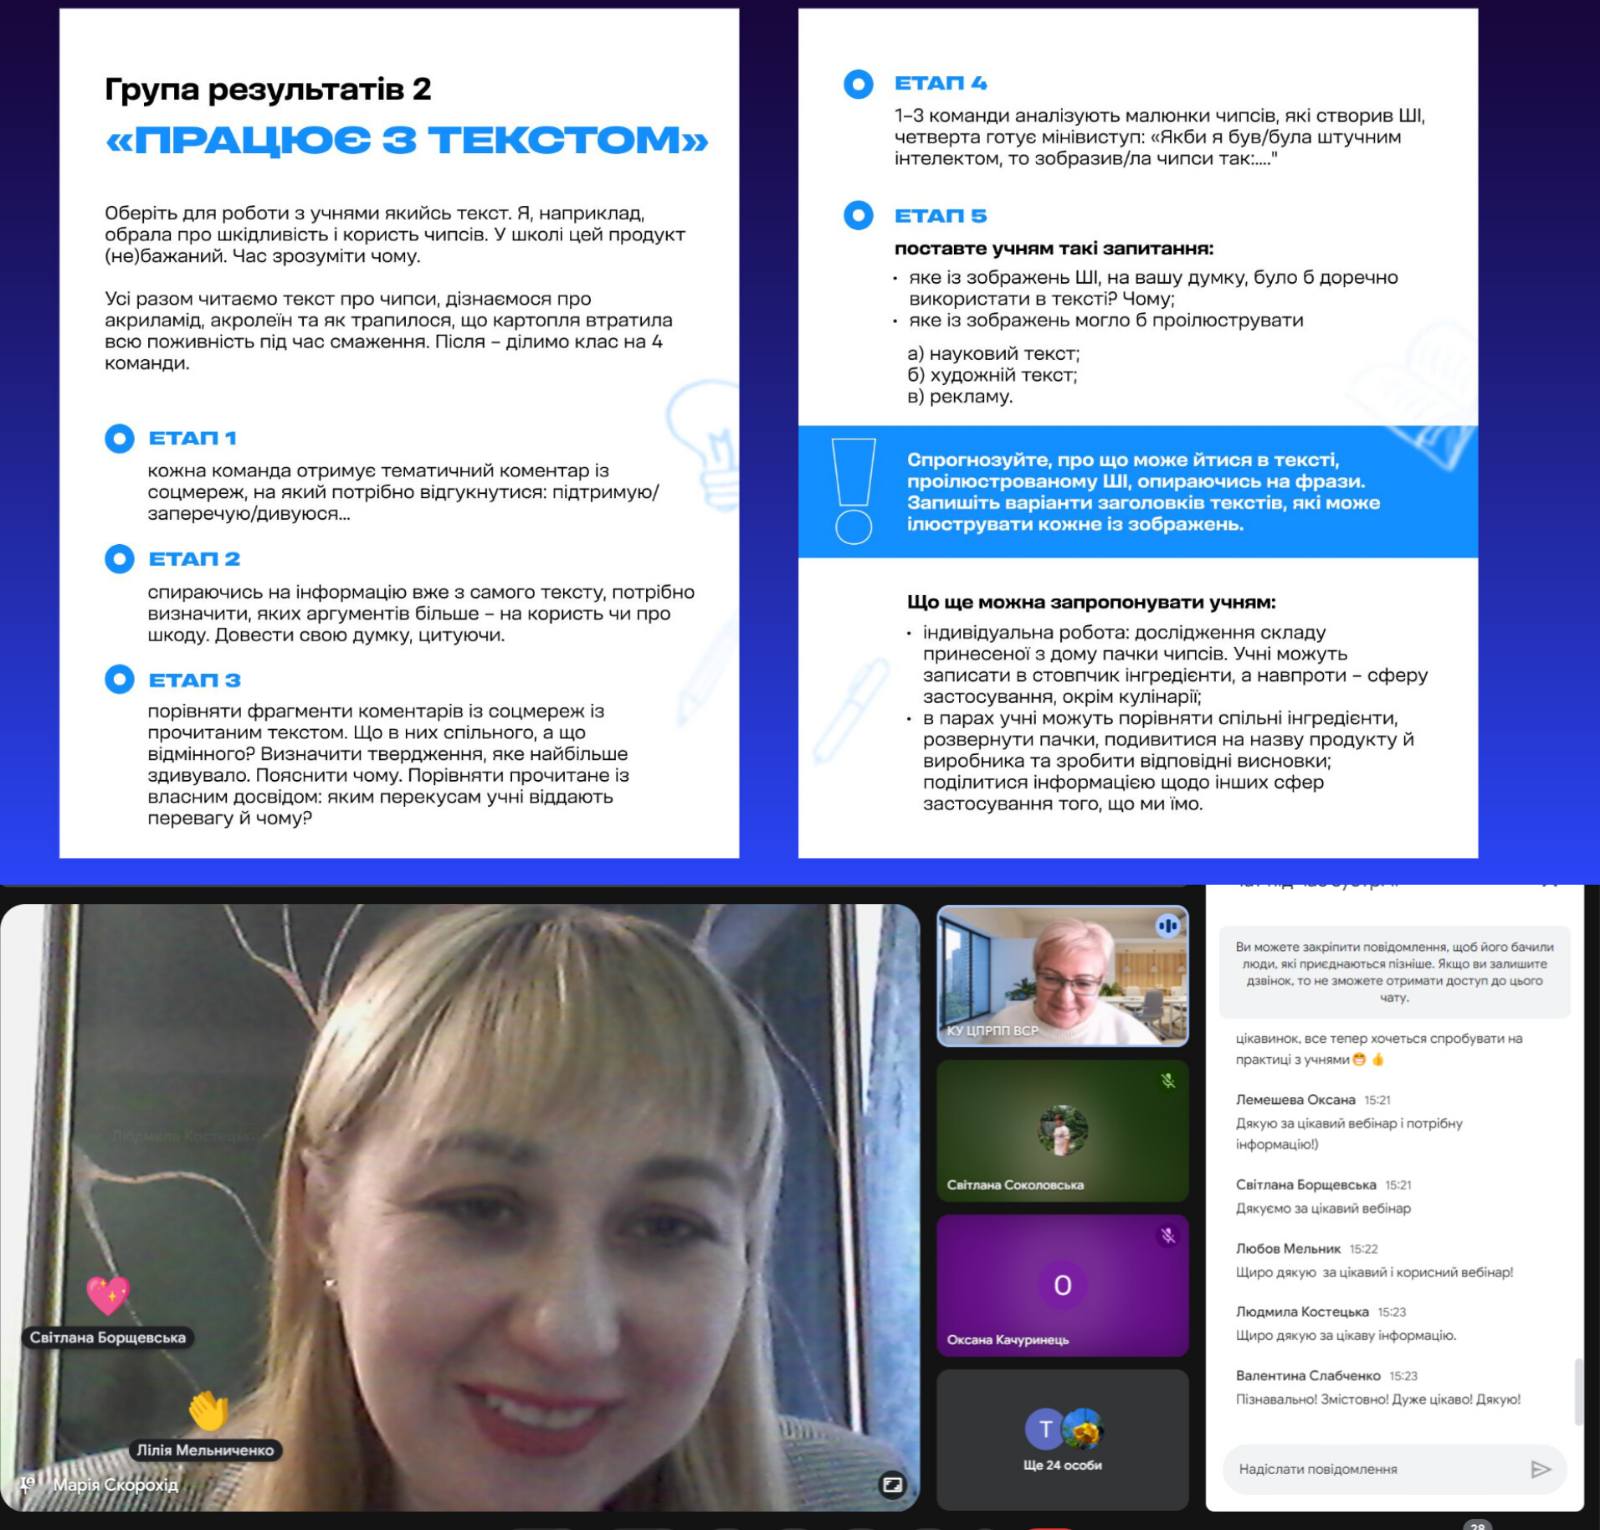The image size is (1600, 1530).
Task: Click Валентина Слабченко's chat message
Action: [1378, 1400]
